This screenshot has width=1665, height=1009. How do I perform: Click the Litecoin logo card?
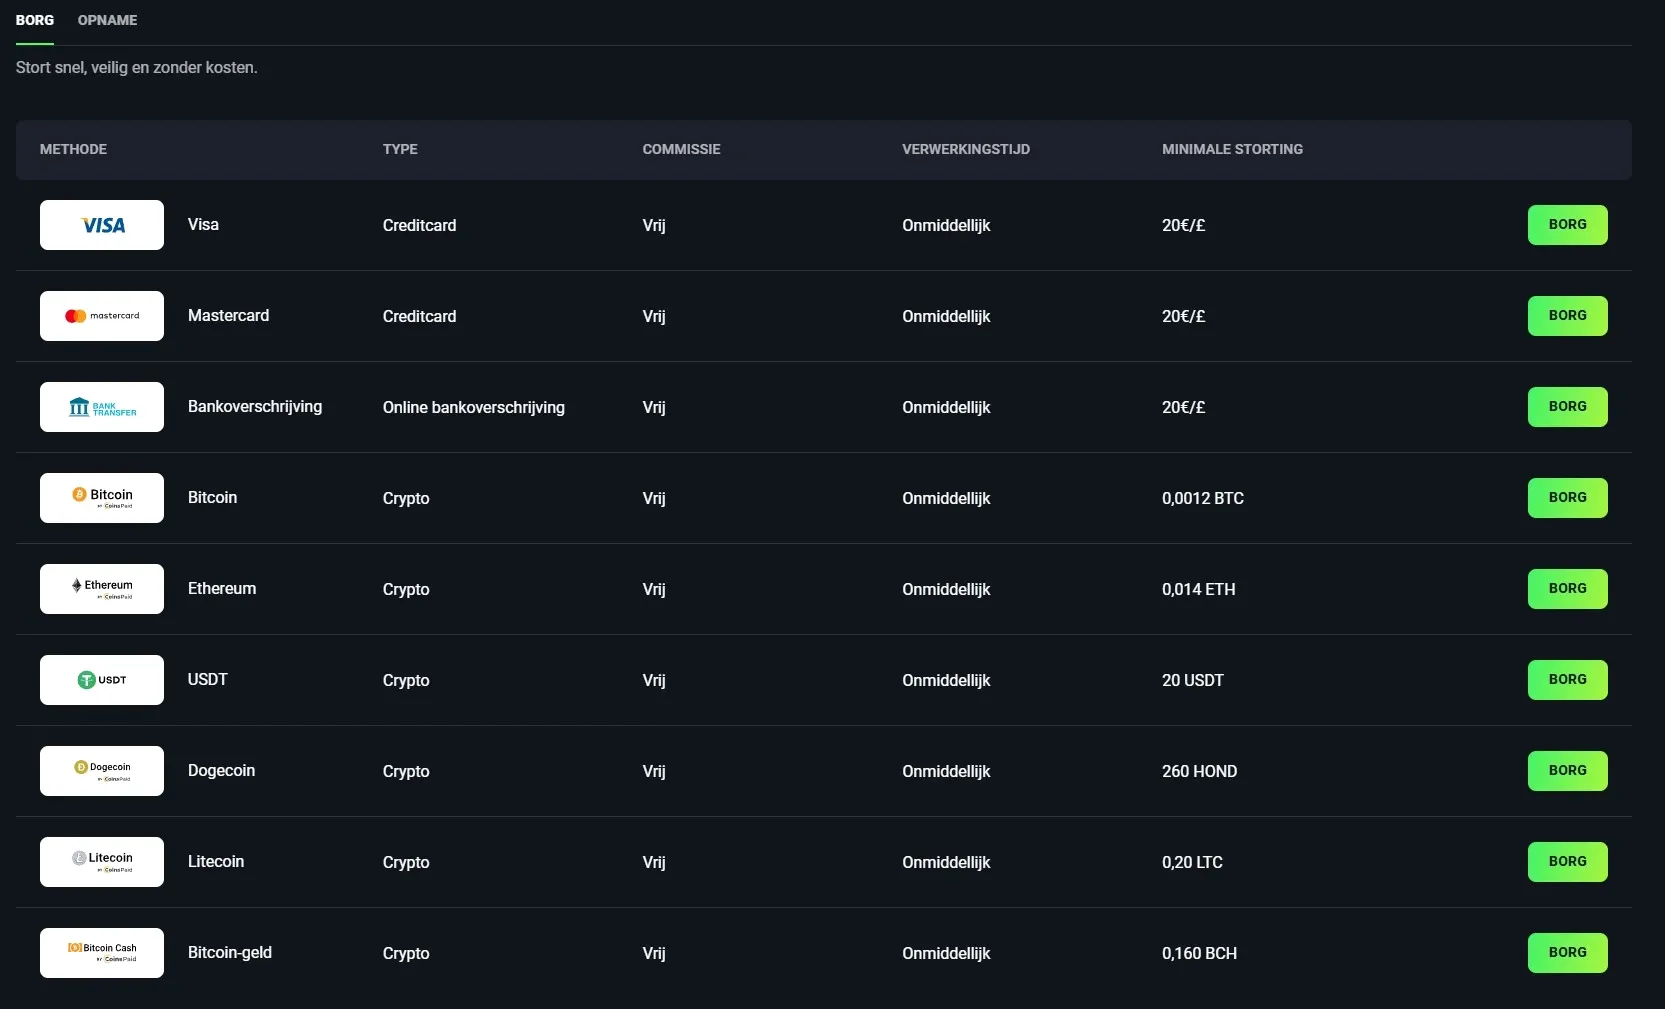coord(102,862)
